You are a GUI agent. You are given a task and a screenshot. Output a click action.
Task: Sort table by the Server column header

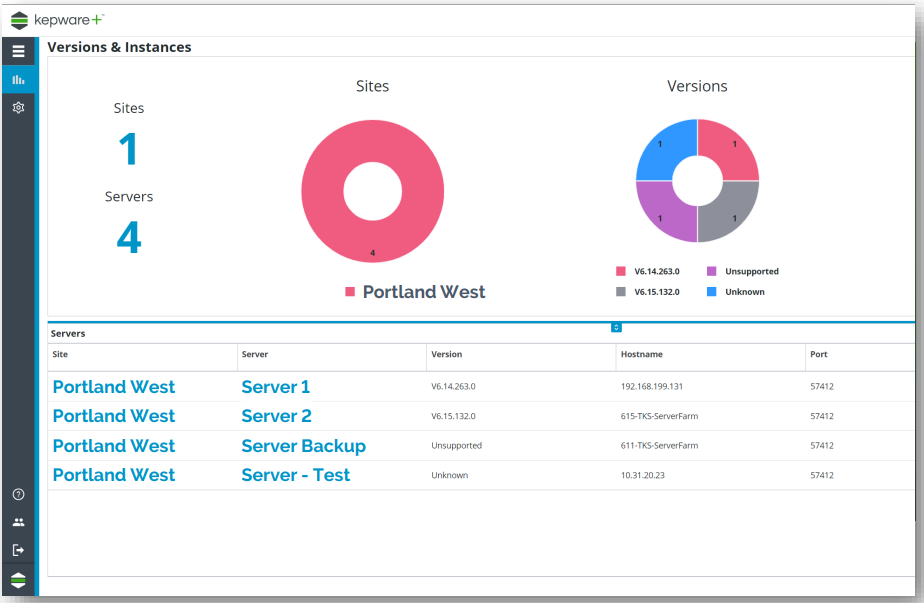click(254, 354)
